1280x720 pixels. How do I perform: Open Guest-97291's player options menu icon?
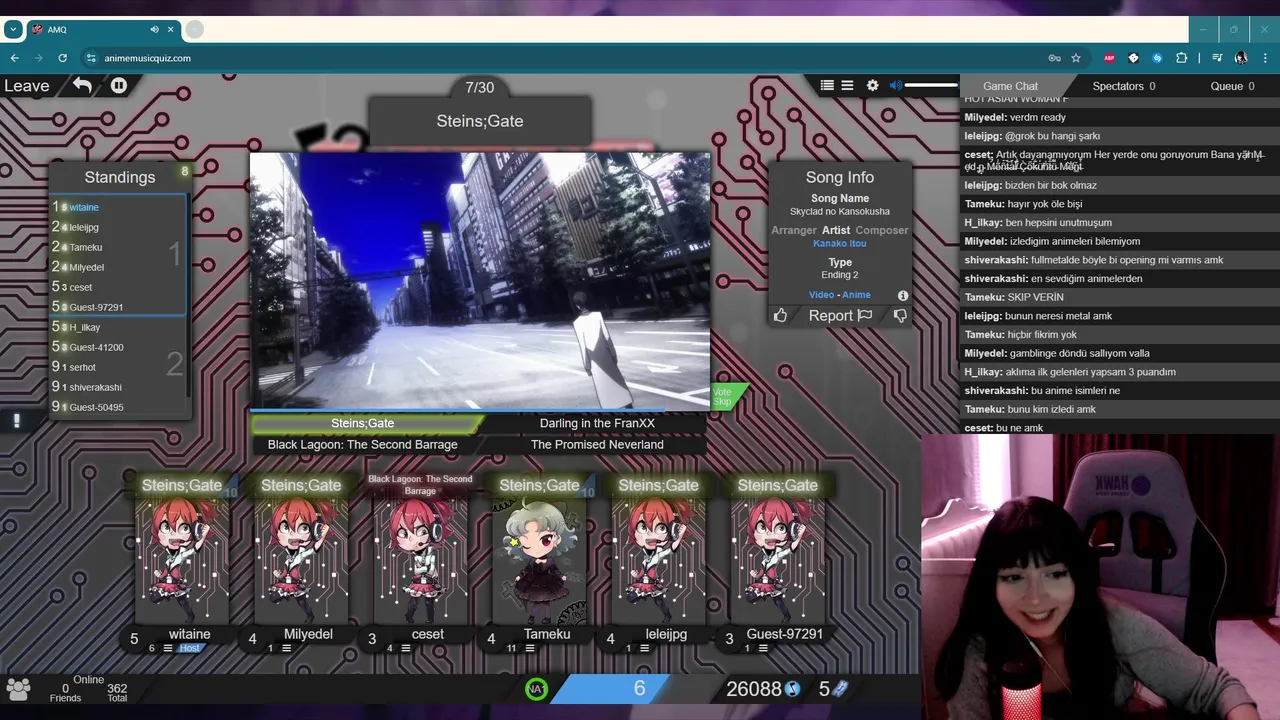click(763, 648)
